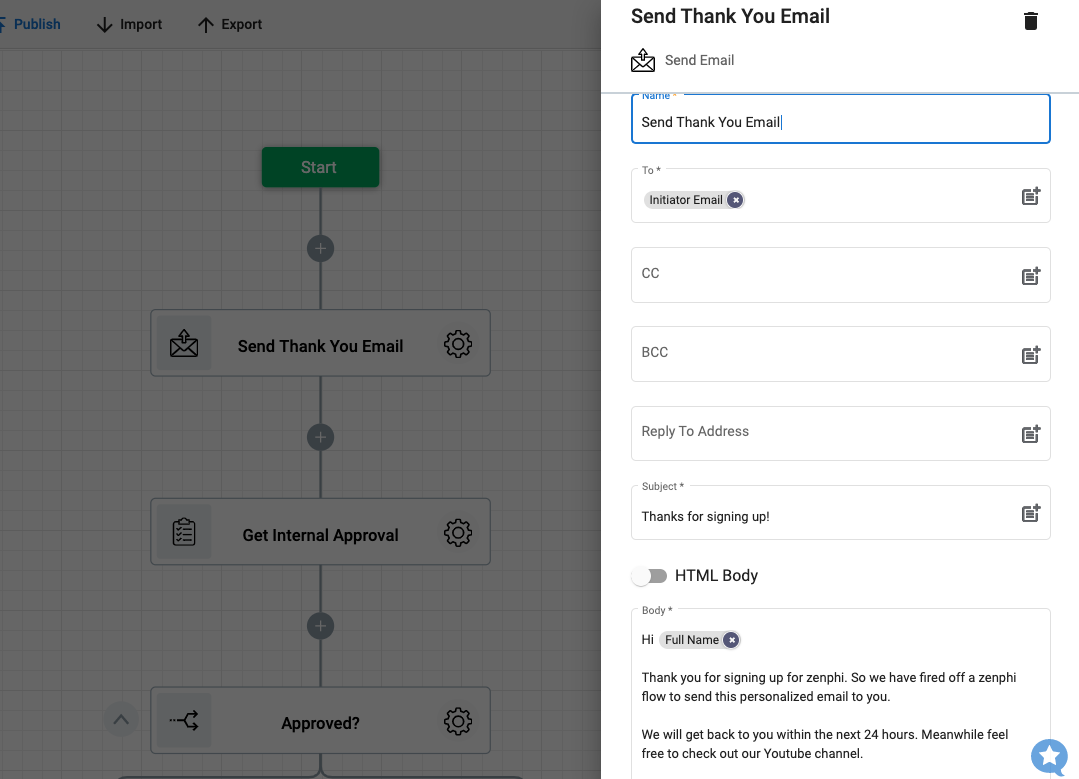Open the token picker for Reply To Address
The height and width of the screenshot is (779, 1079).
(1030, 434)
